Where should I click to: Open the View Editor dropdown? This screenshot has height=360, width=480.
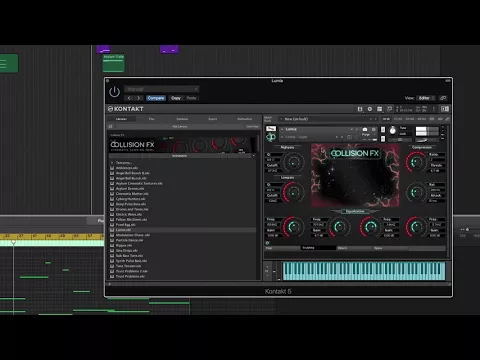coord(426,98)
